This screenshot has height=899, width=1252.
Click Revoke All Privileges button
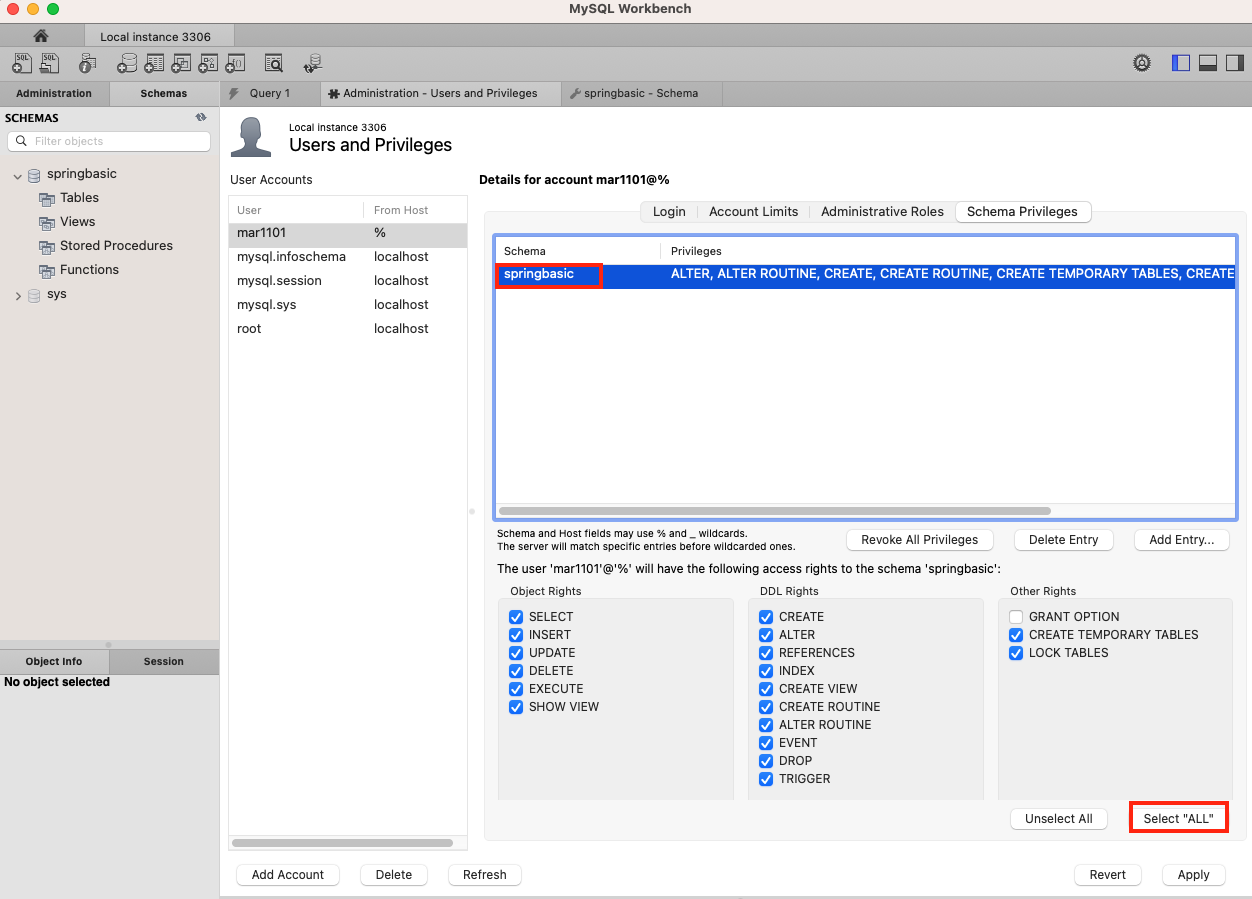(920, 540)
